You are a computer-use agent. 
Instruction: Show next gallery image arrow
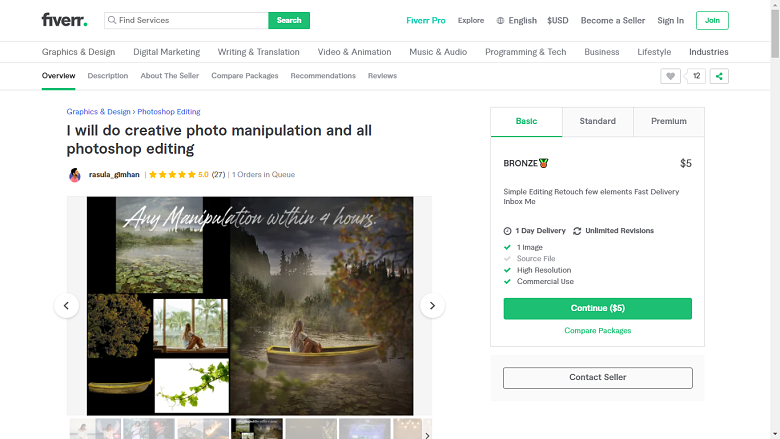432,306
